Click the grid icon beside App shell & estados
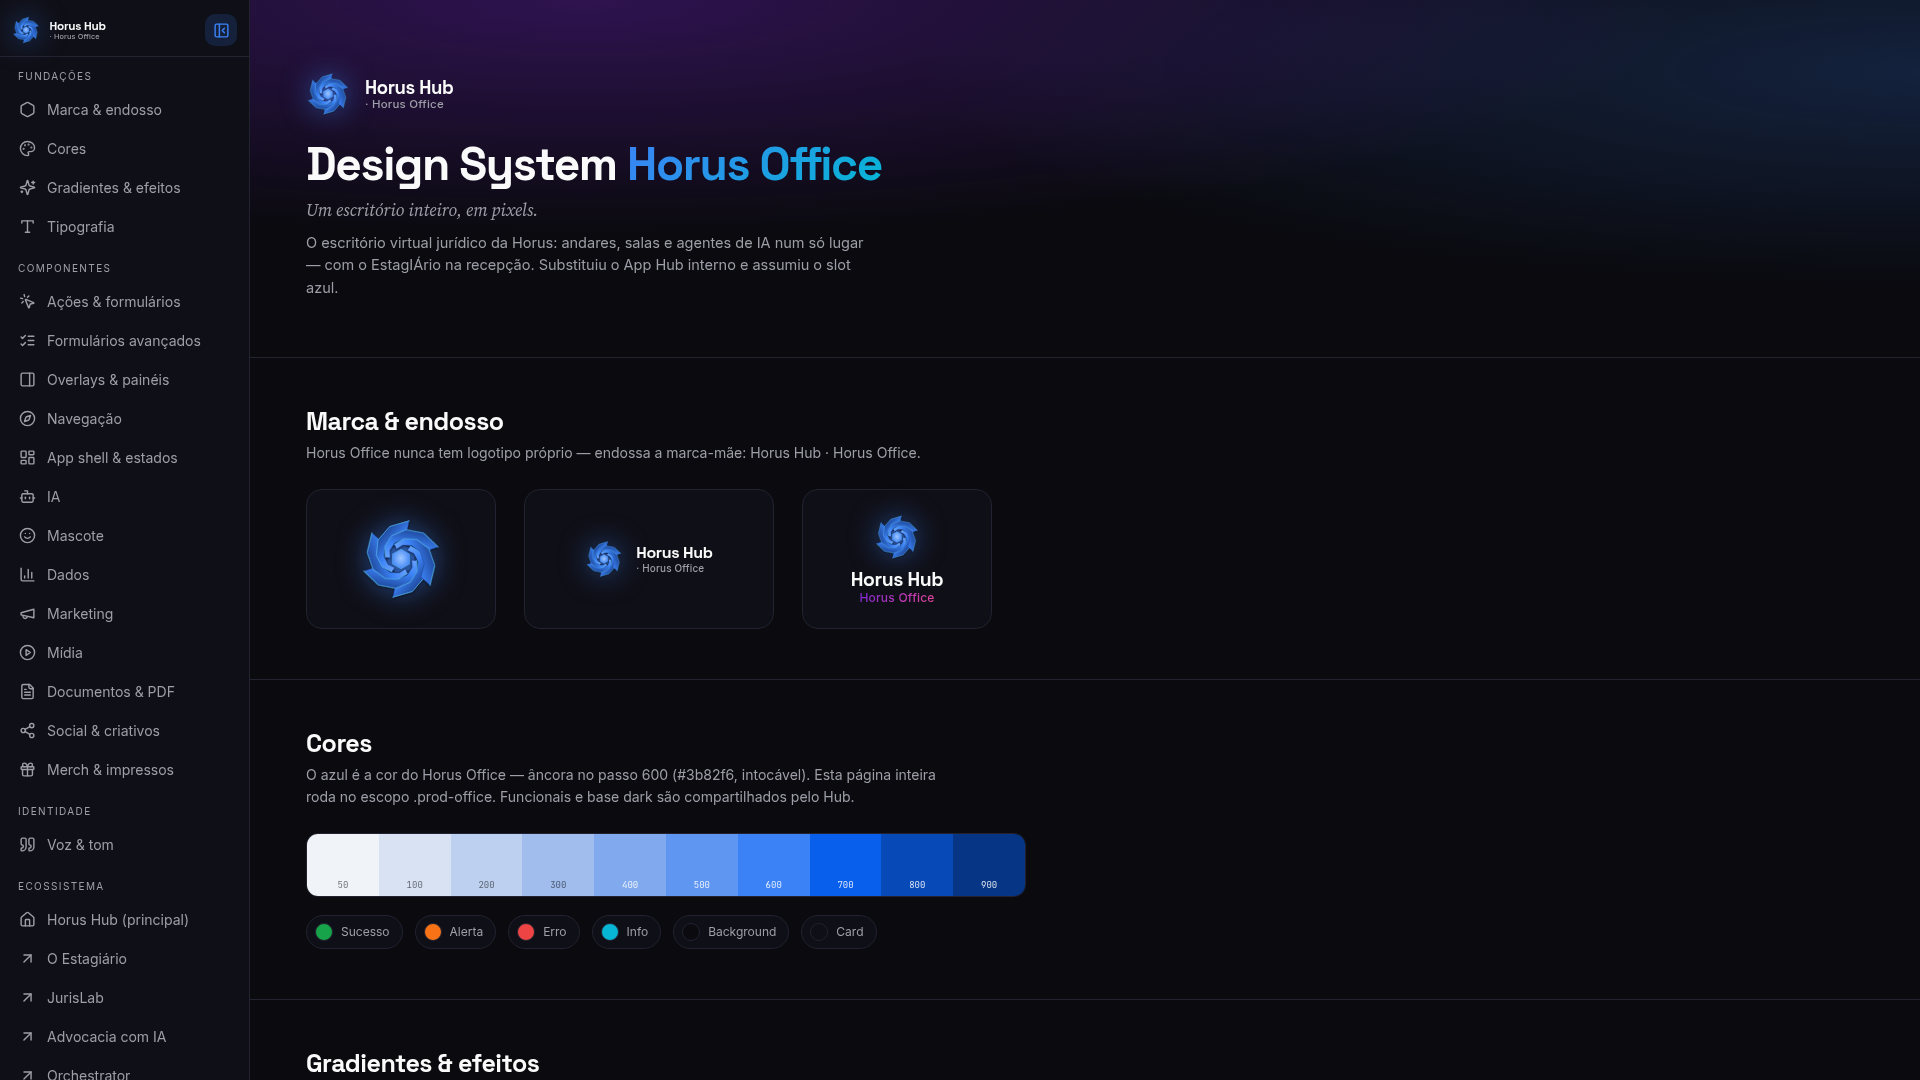1920x1080 pixels. tap(27, 458)
